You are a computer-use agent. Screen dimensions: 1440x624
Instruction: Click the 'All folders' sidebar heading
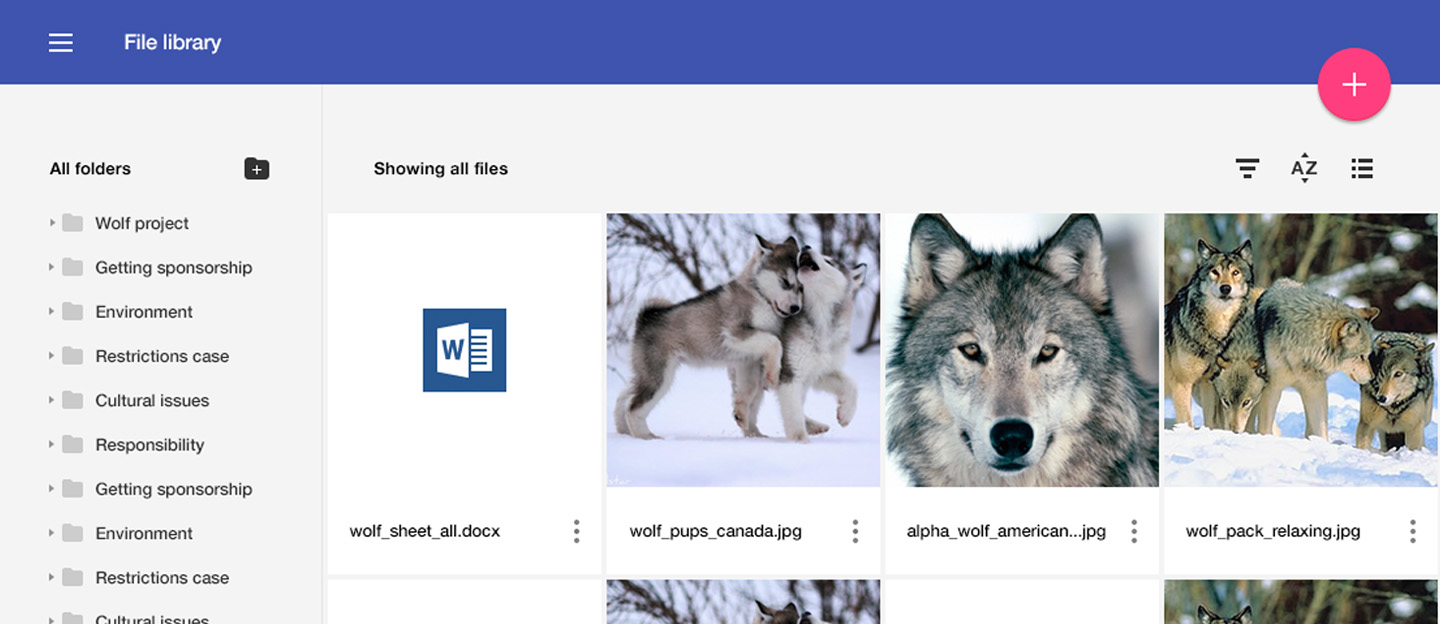pyautogui.click(x=90, y=169)
